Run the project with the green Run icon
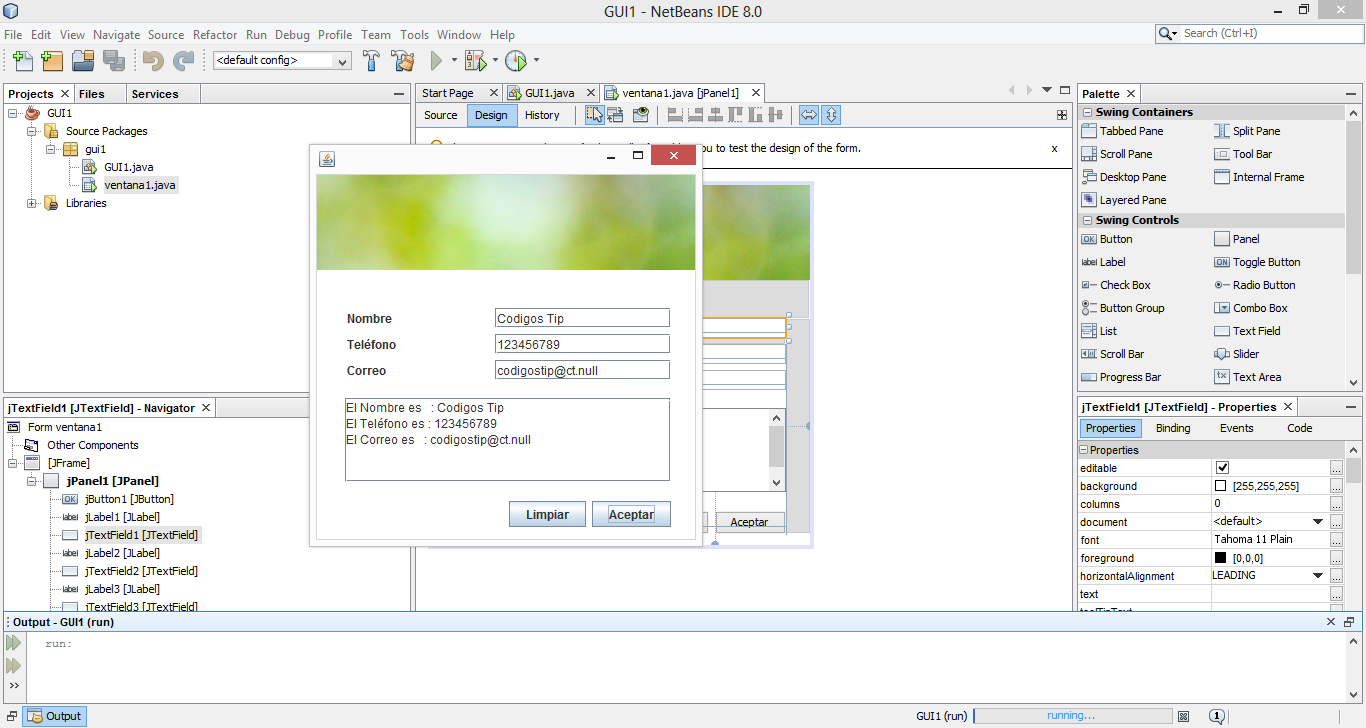Screen dimensions: 1366x728 (x=437, y=61)
